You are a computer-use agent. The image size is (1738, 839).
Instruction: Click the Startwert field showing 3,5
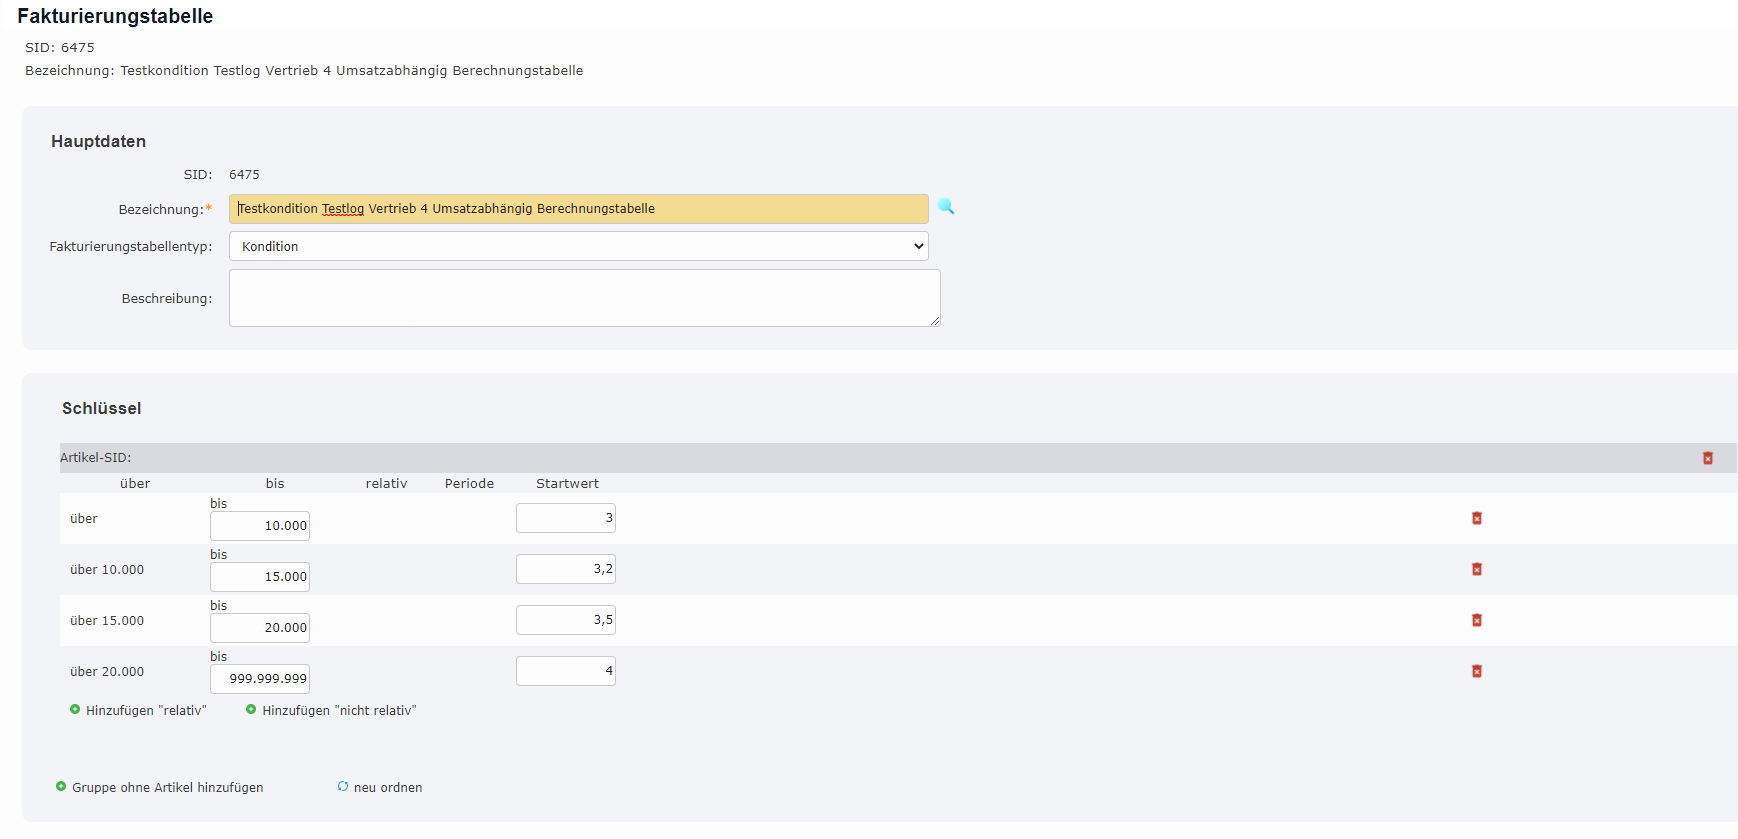pyautogui.click(x=565, y=620)
